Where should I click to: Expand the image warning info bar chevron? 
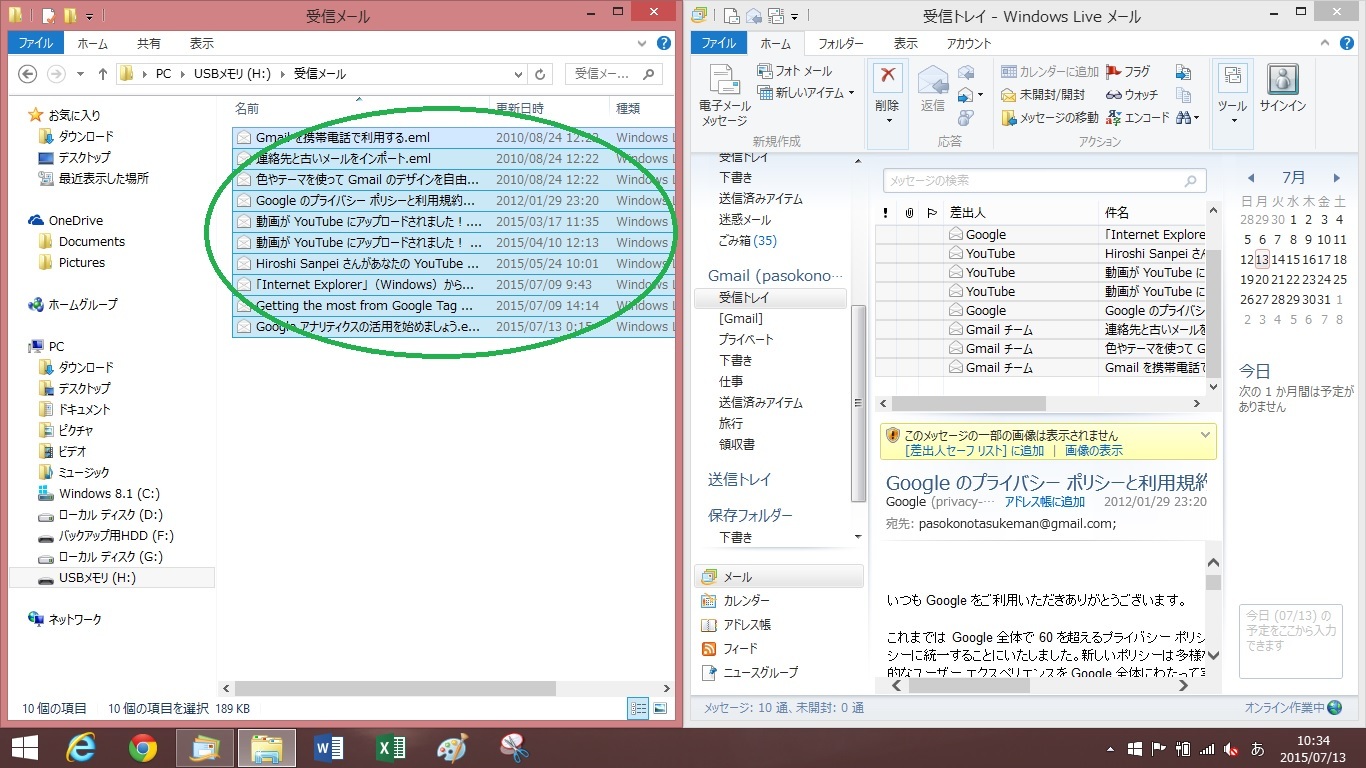[x=1205, y=436]
